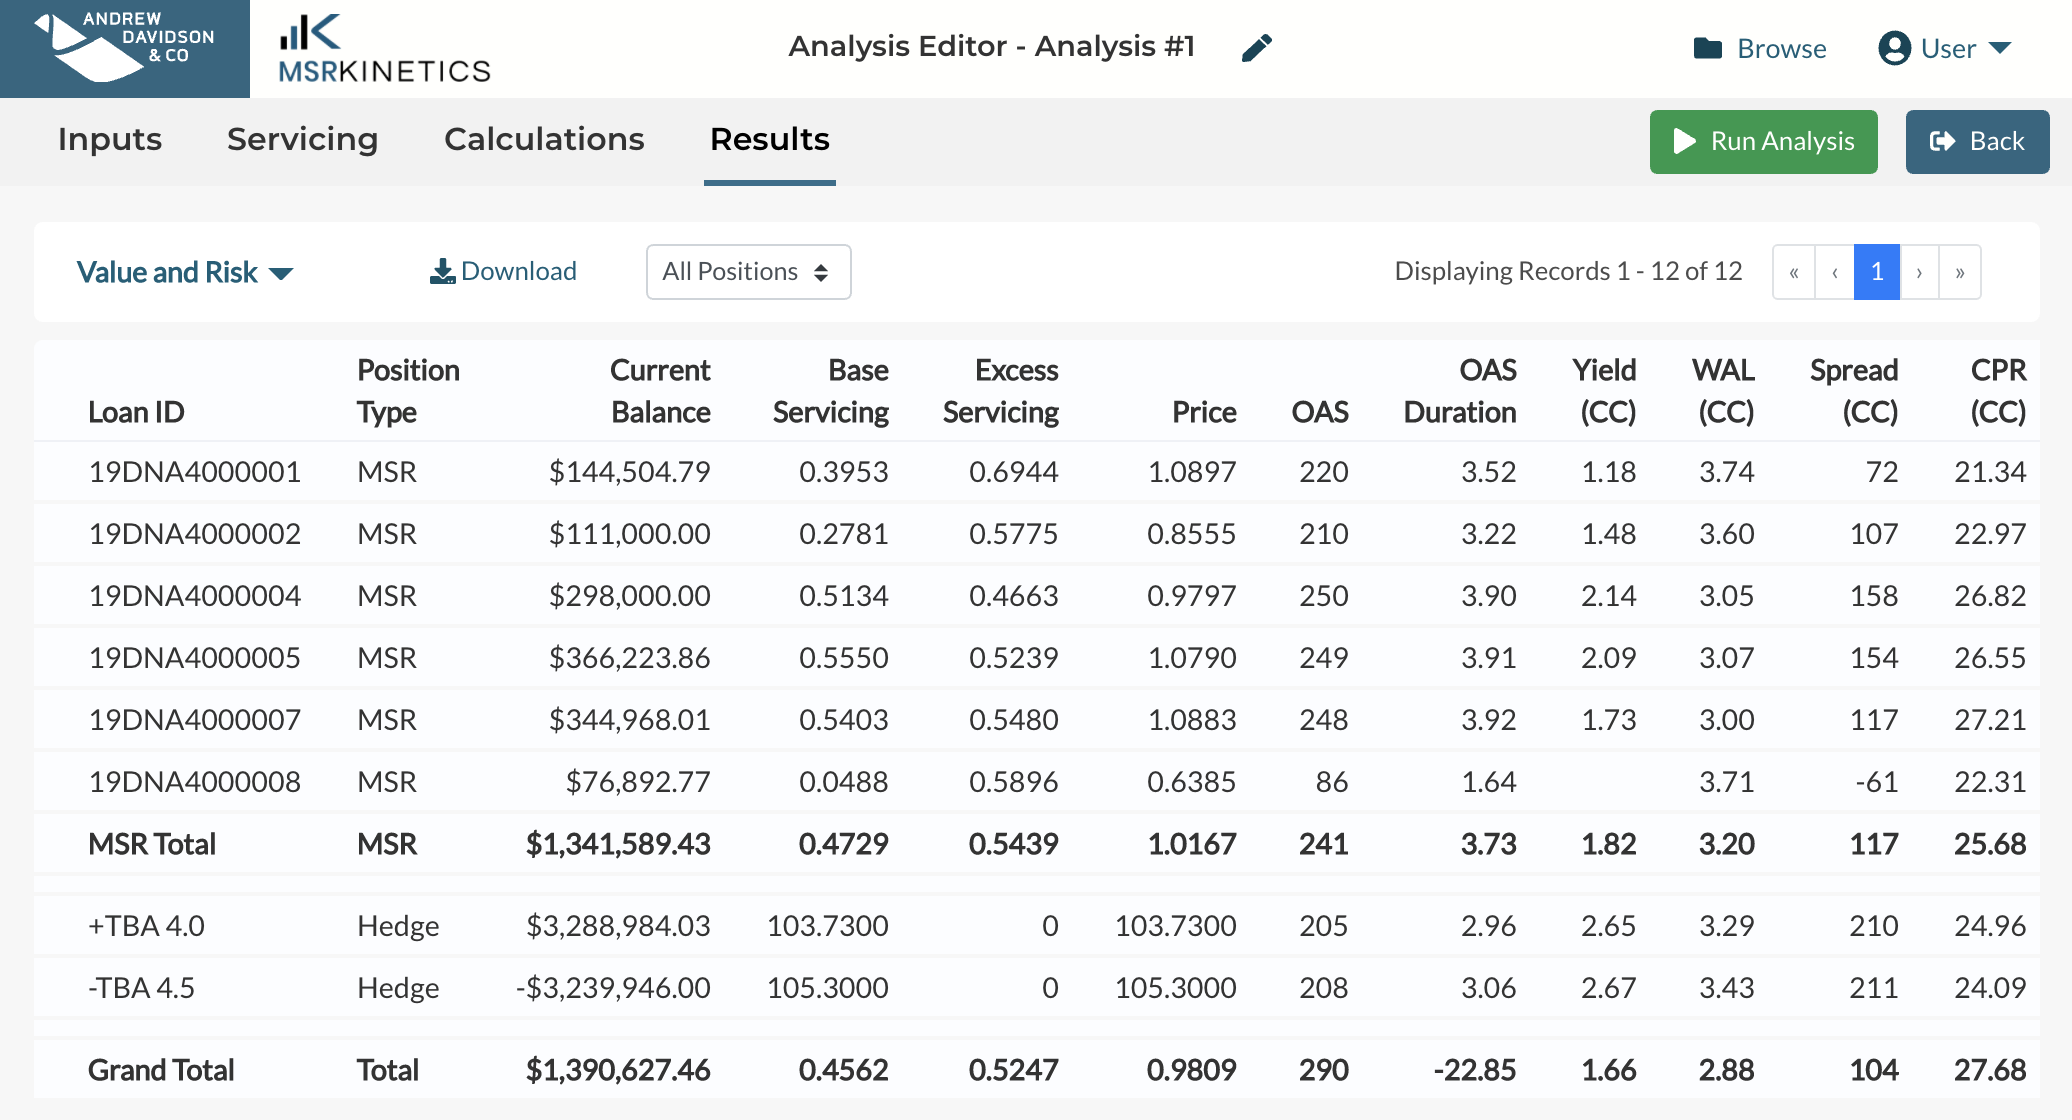The image size is (2072, 1120).
Task: Go to first page of records
Action: click(x=1794, y=272)
